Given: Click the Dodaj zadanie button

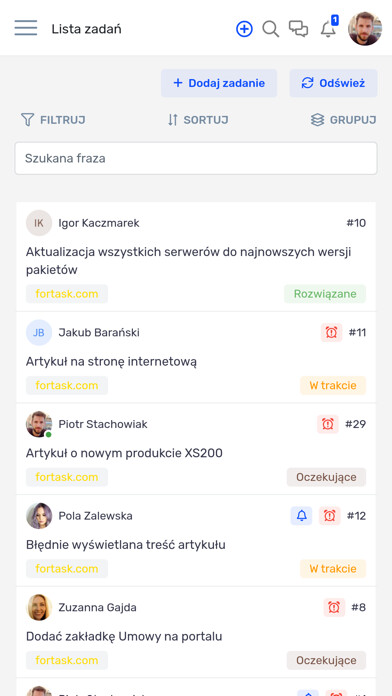Looking at the screenshot, I should 219,83.
